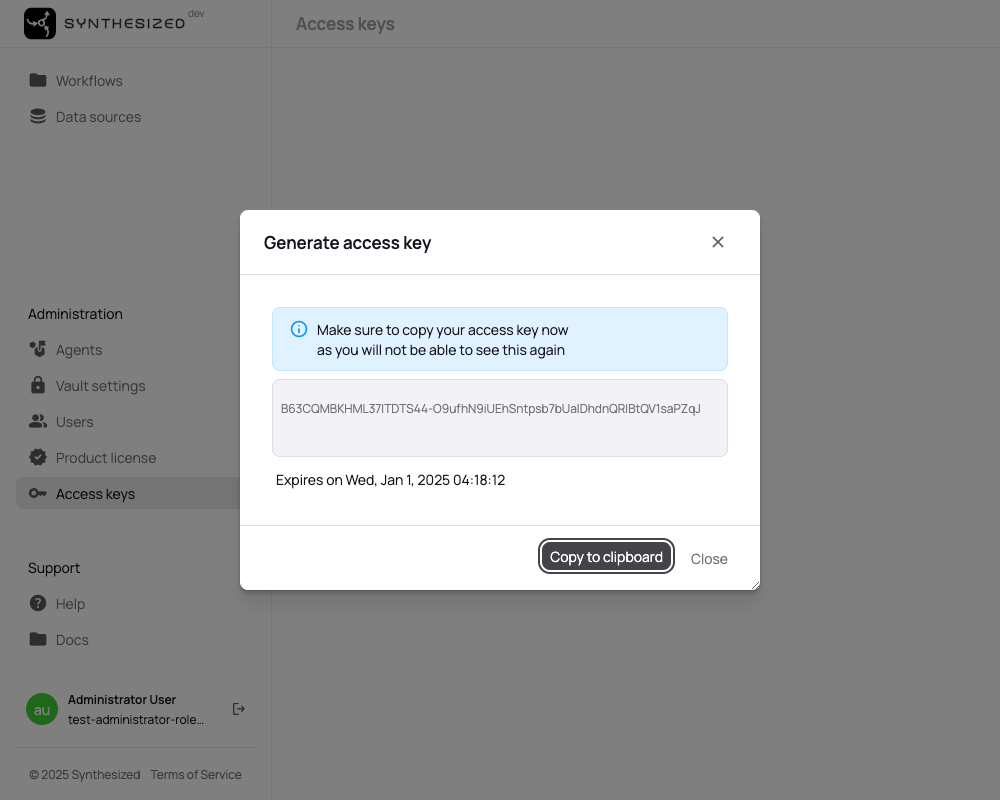Click the Data sources database icon
Screen dimensions: 1000x800
pyautogui.click(x=38, y=116)
